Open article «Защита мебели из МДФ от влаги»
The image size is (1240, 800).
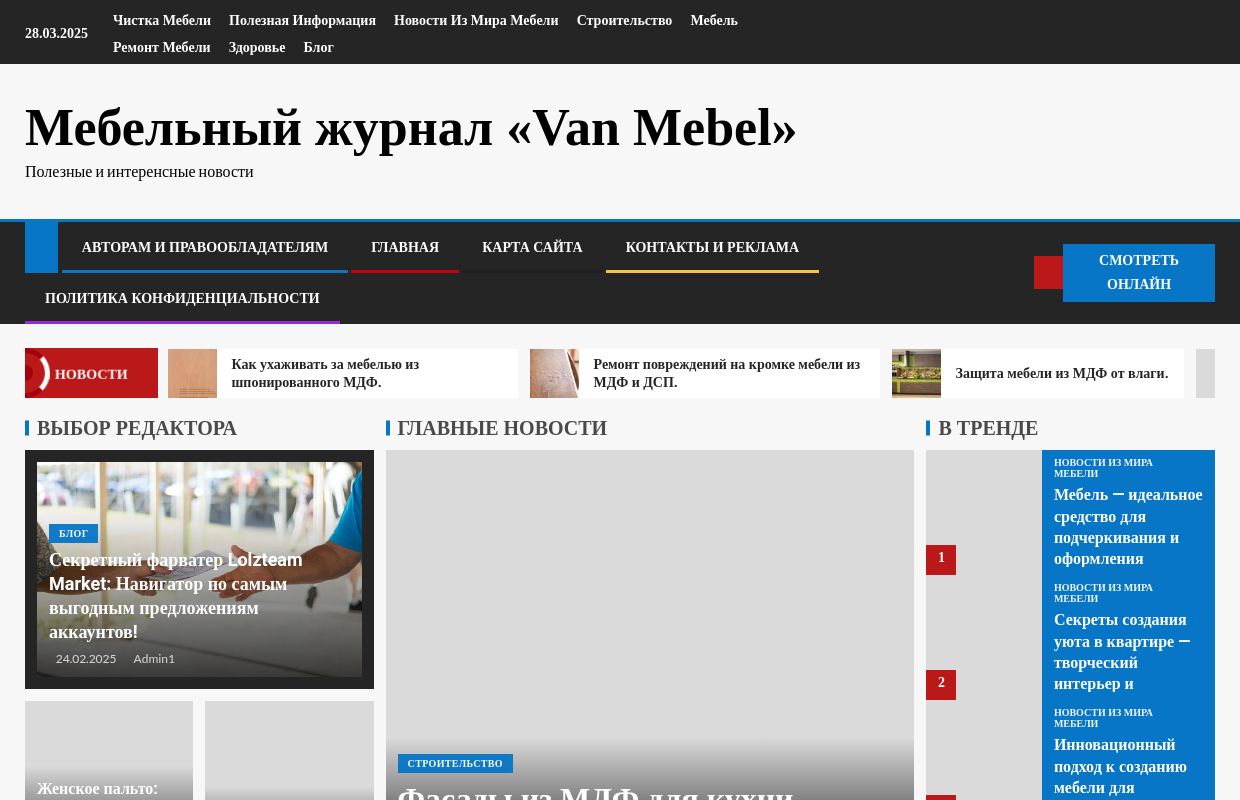coord(1061,373)
